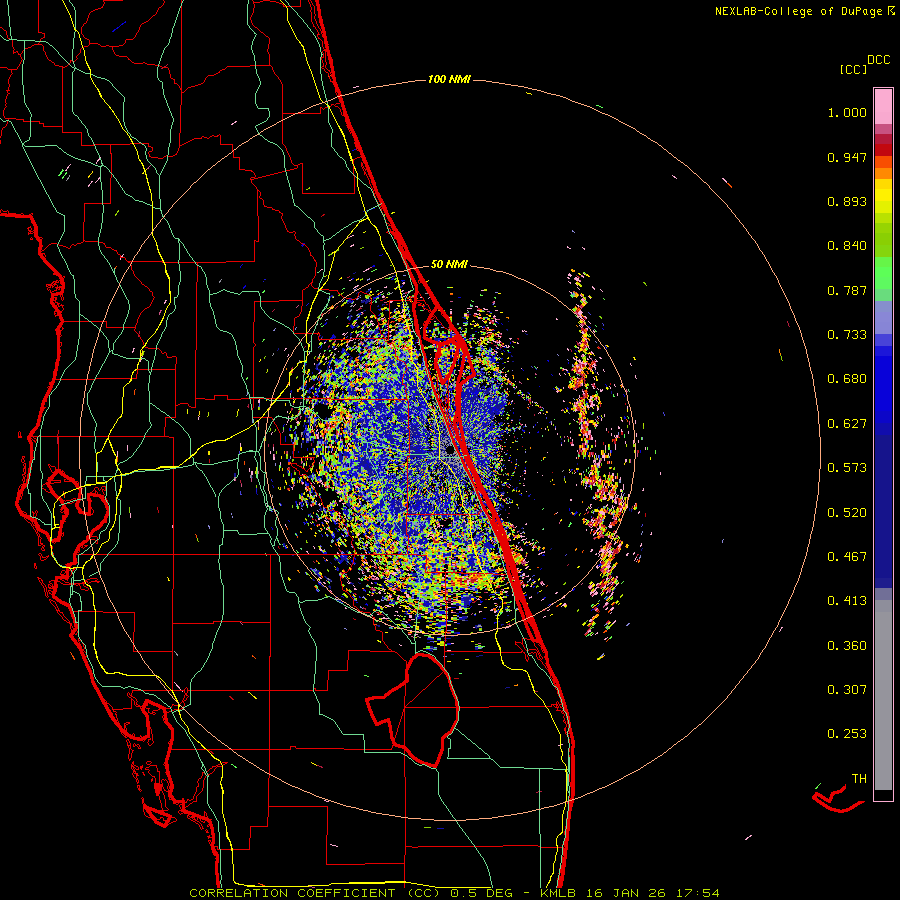The height and width of the screenshot is (900, 900).
Task: Click the 50 NMI range ring label
Action: pos(449,265)
